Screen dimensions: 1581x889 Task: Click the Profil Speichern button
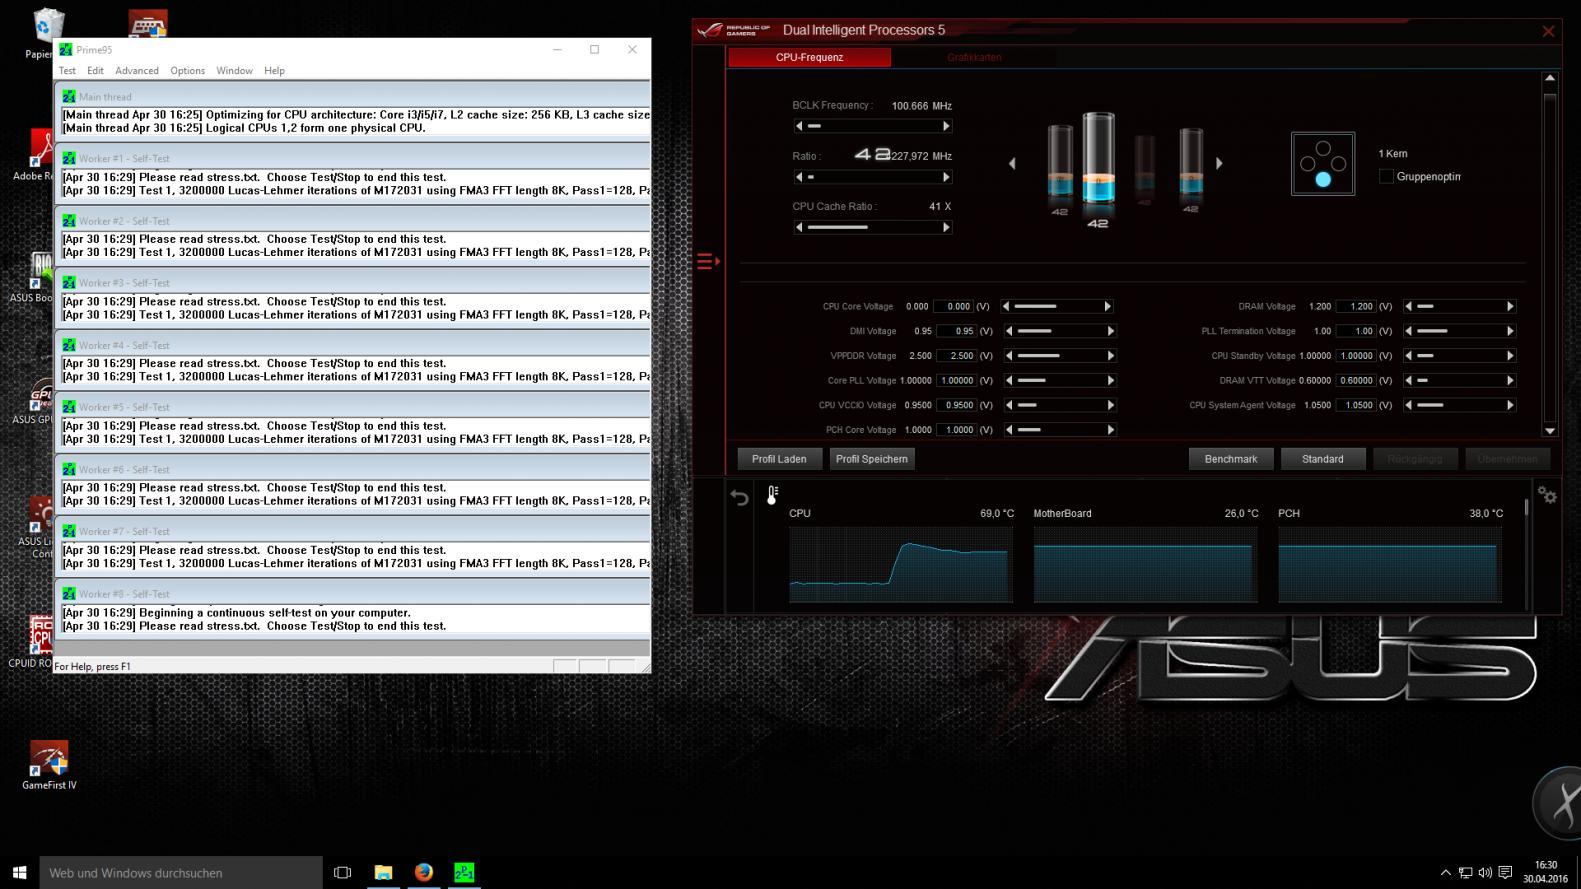coord(872,459)
